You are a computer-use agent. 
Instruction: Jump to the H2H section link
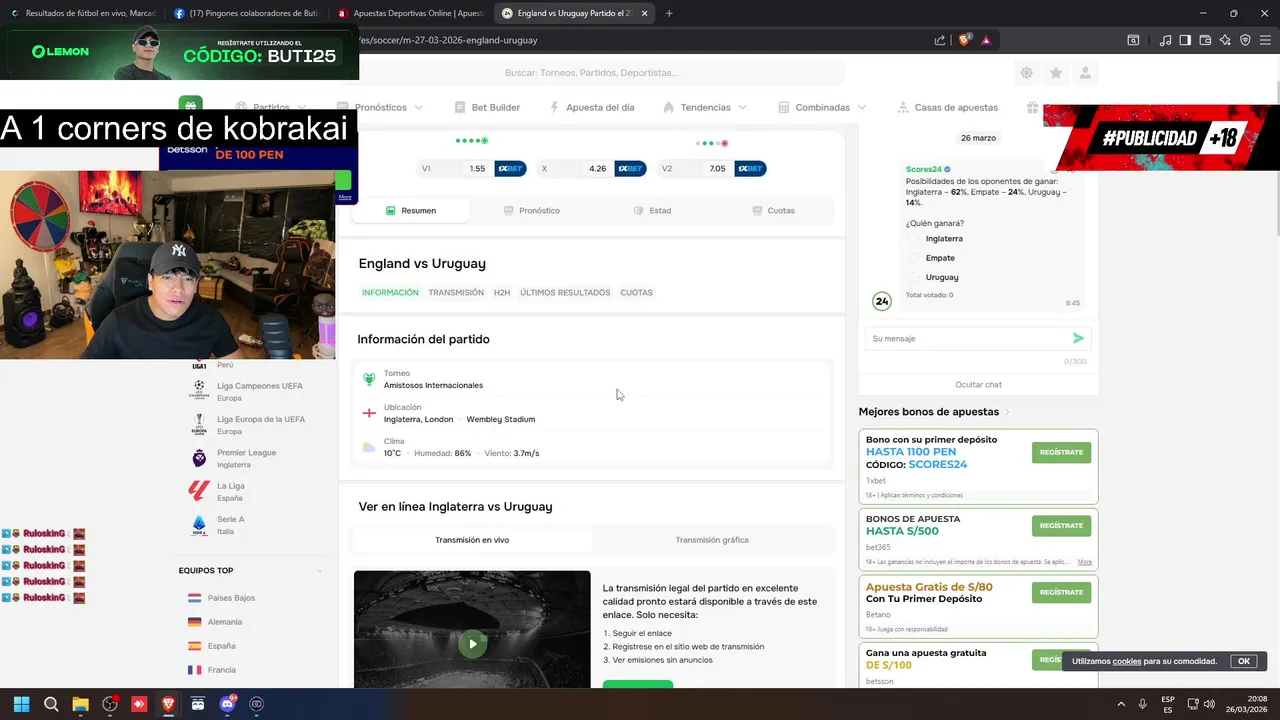(502, 293)
